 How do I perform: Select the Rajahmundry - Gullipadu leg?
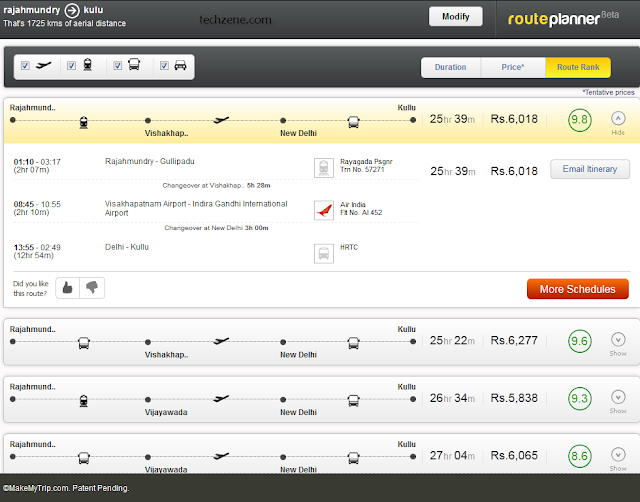point(150,161)
